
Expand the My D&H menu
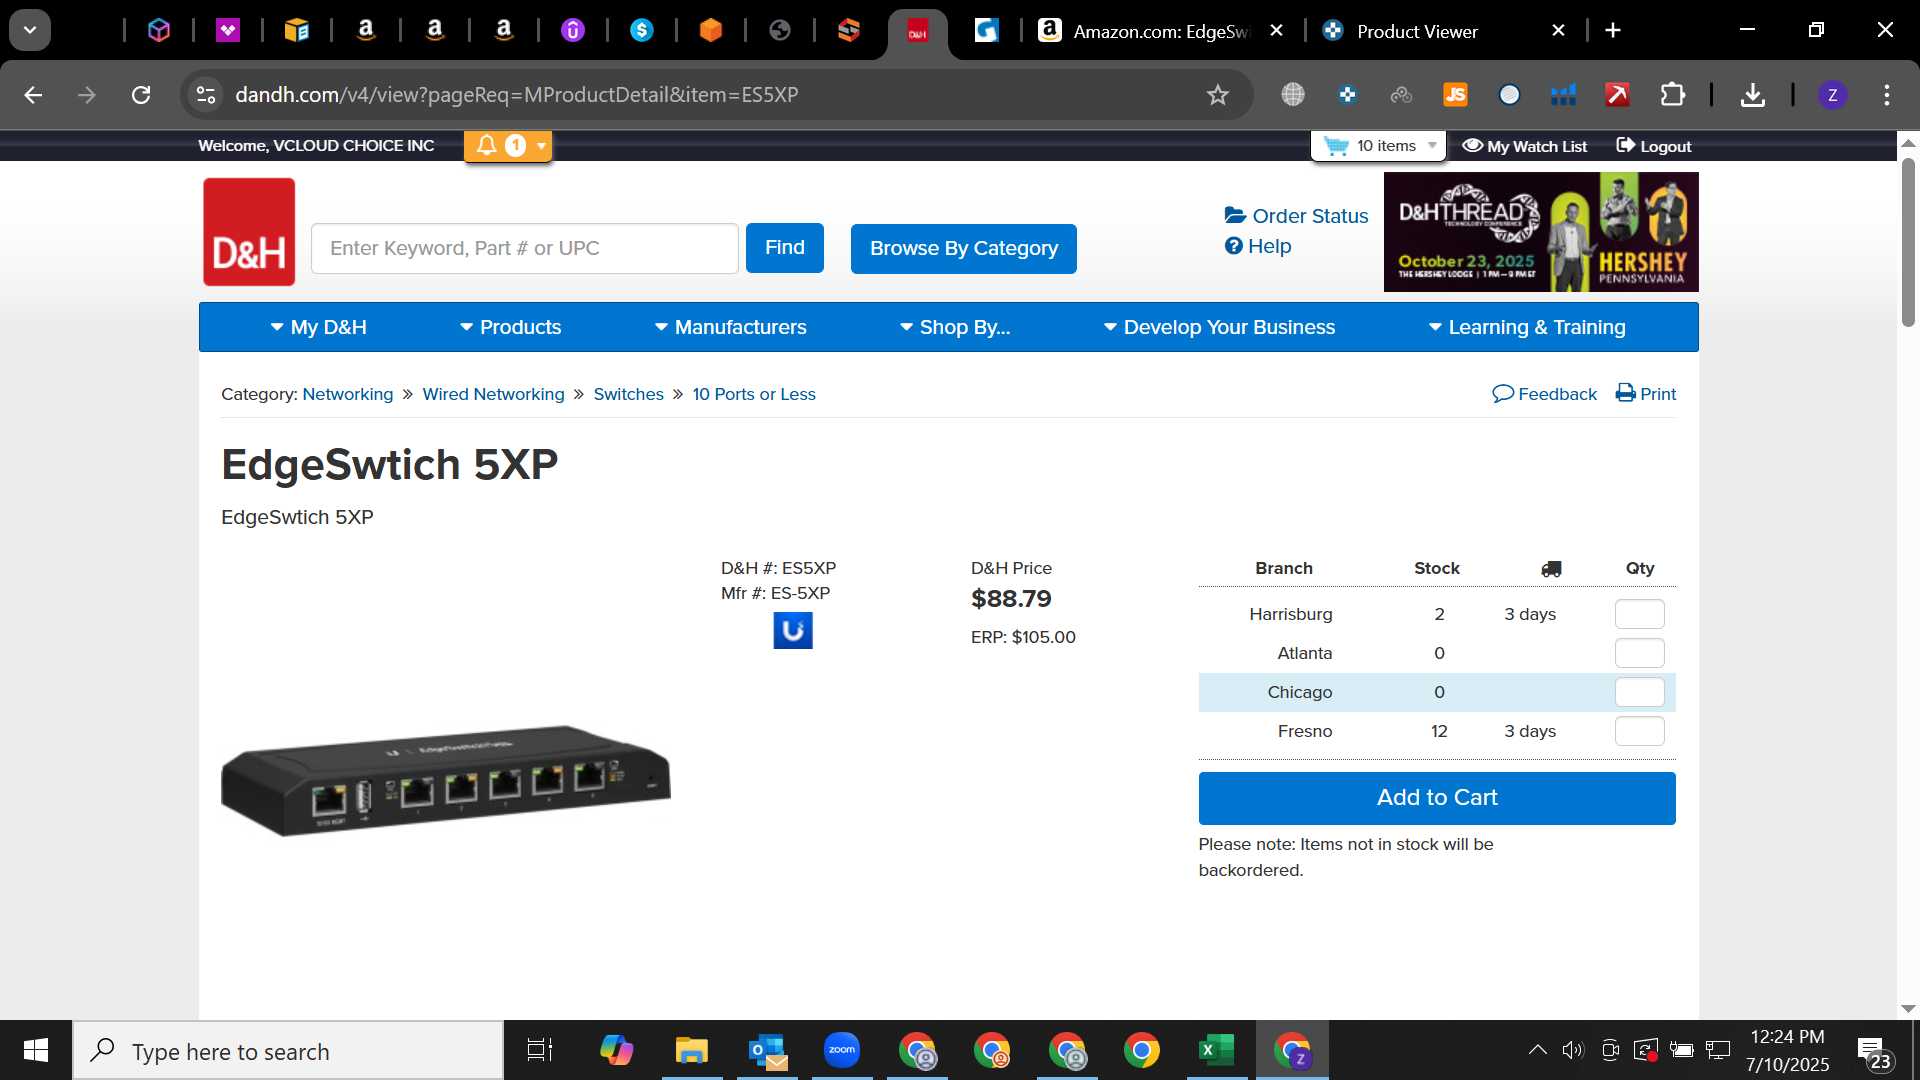[x=318, y=327]
